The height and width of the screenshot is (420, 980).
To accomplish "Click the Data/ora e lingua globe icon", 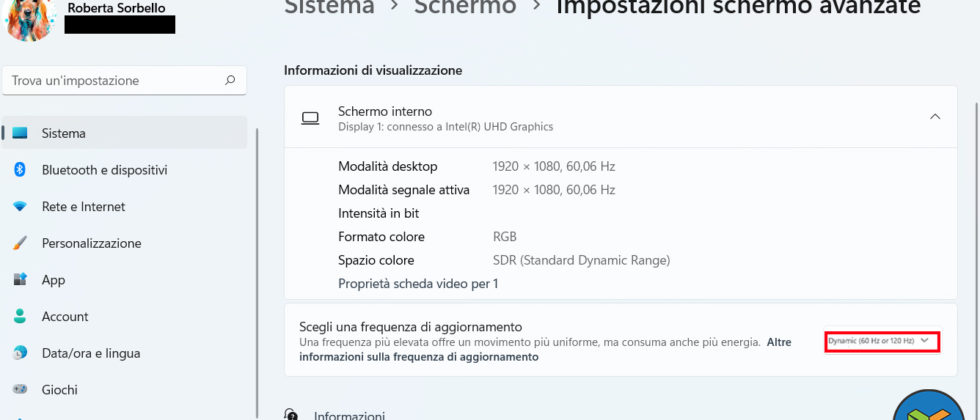I will tap(19, 353).
